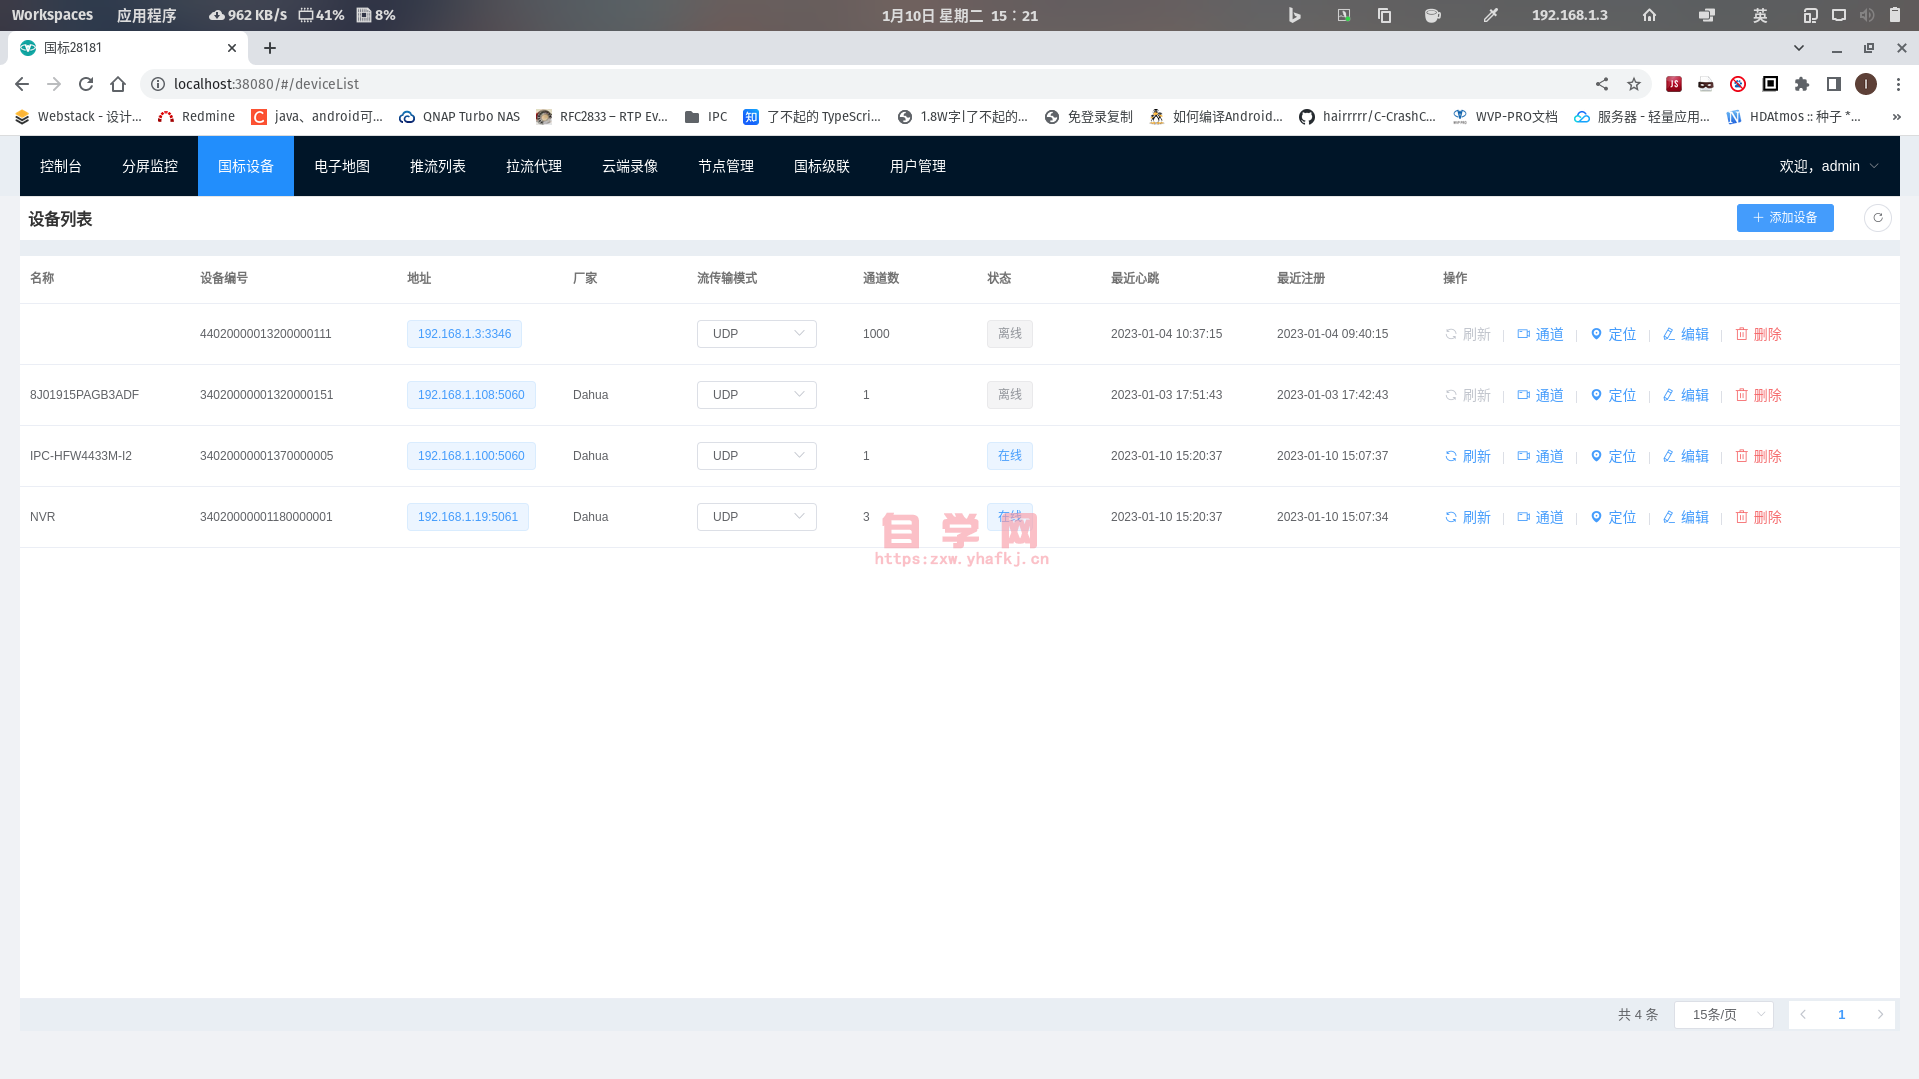
Task: Click 定位 for IPC-HFW4433M-I2
Action: tap(1613, 456)
